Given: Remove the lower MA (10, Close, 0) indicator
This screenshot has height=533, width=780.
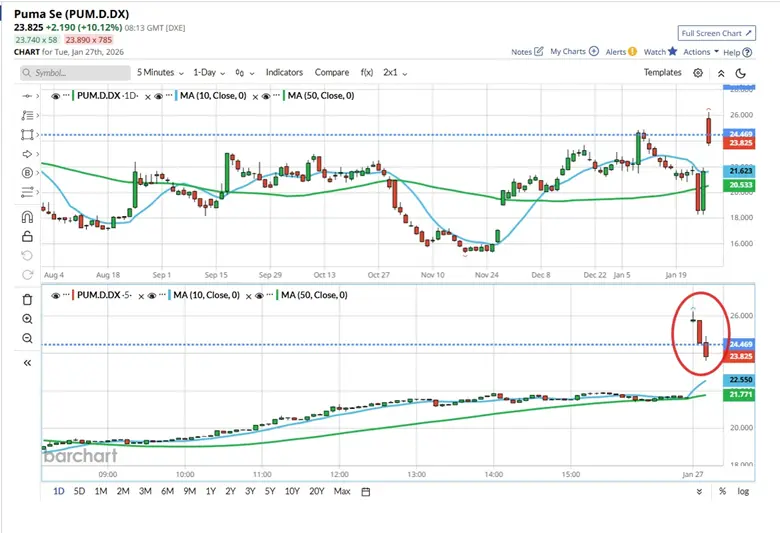Looking at the screenshot, I should tap(249, 297).
